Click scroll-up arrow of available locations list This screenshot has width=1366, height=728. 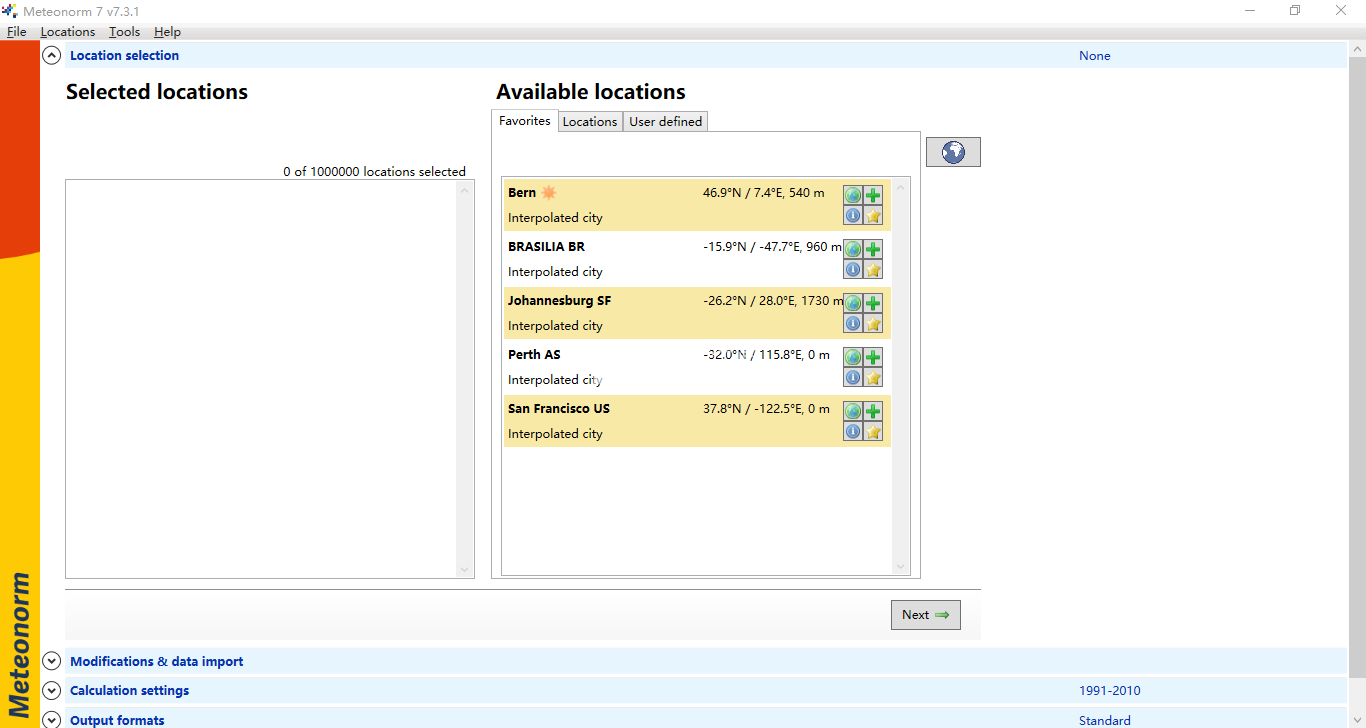[900, 187]
